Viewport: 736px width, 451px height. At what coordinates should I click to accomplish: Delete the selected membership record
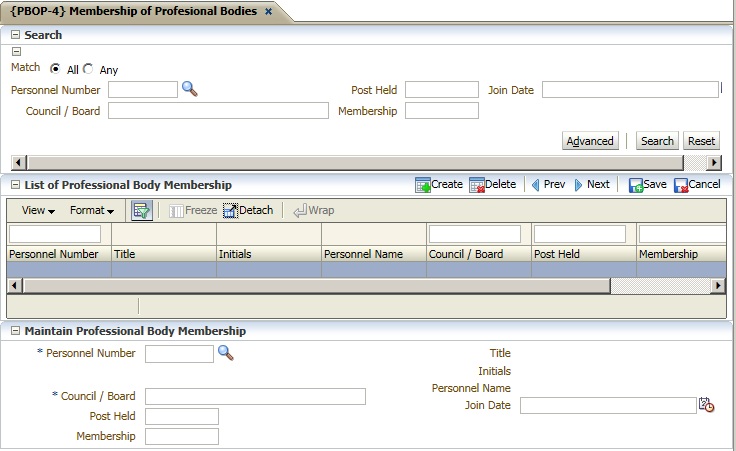pos(477,185)
